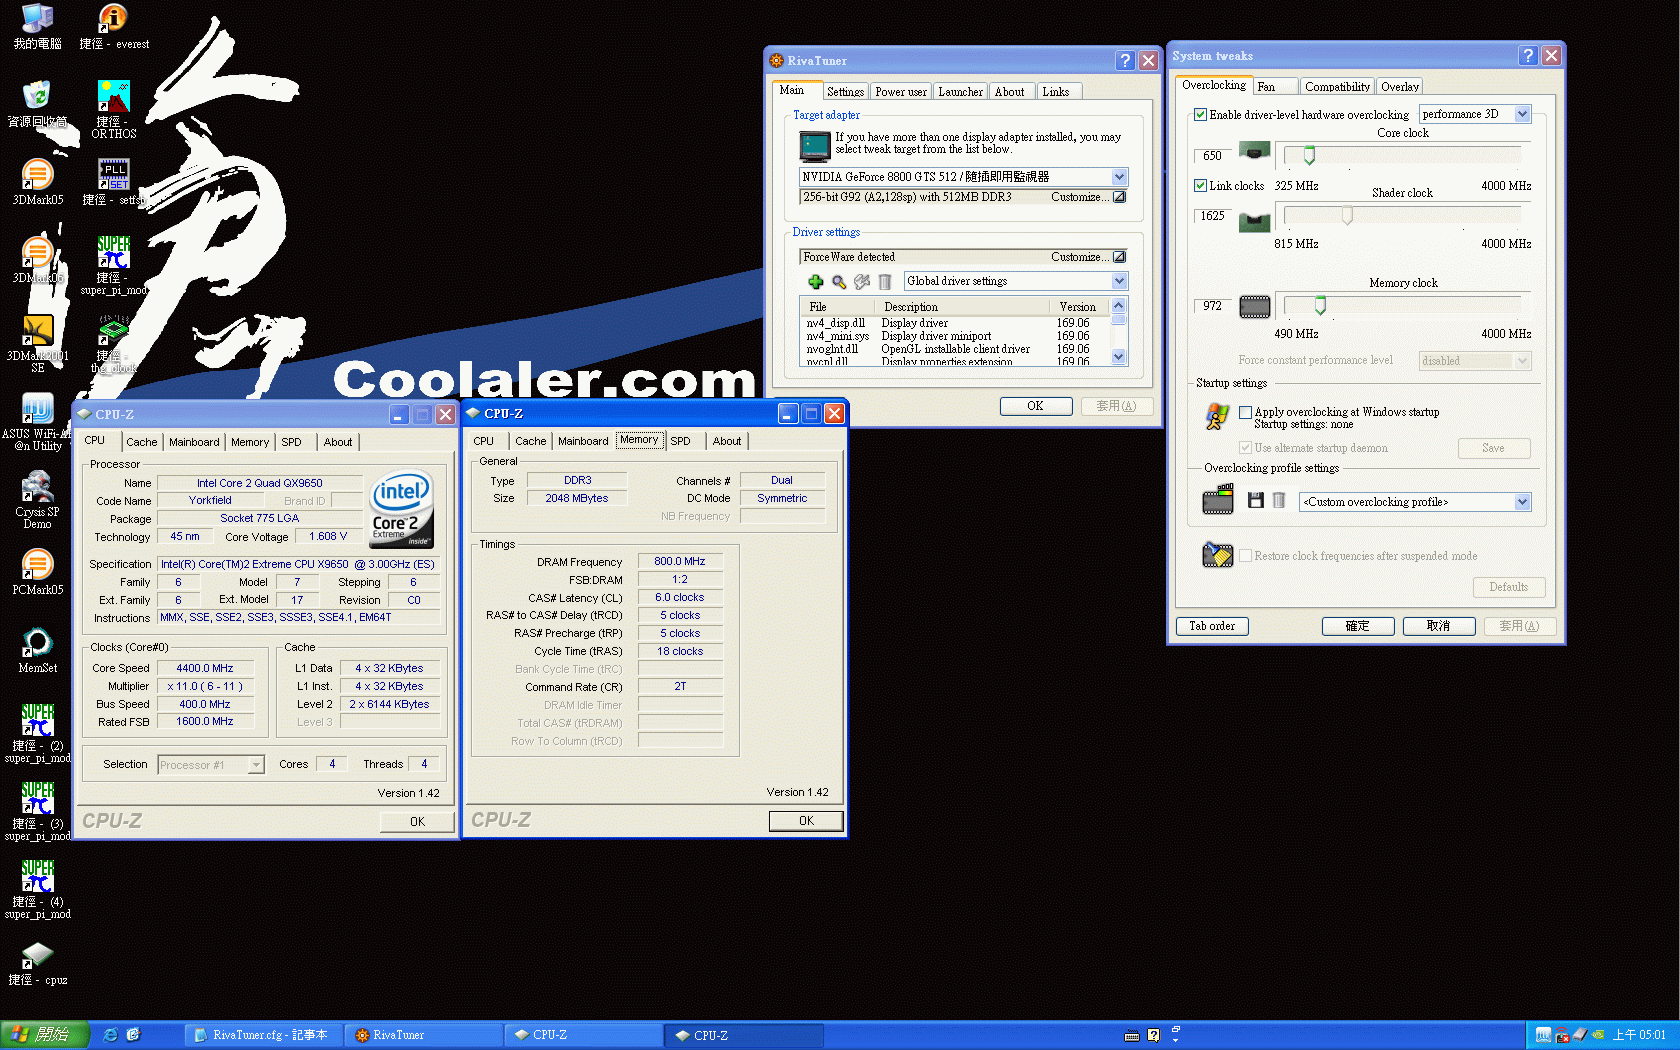Image resolution: width=1680 pixels, height=1050 pixels.
Task: Open the 3DMark05 desktop icon
Action: (37, 181)
